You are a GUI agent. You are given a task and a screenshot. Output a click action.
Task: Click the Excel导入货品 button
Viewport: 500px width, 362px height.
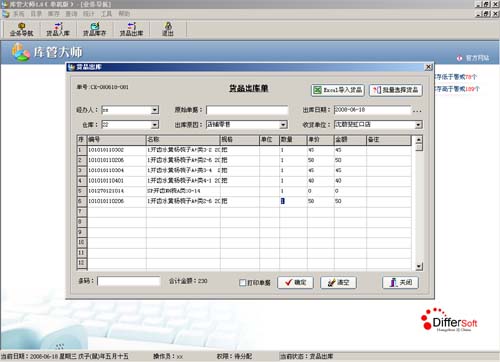pyautogui.click(x=338, y=90)
